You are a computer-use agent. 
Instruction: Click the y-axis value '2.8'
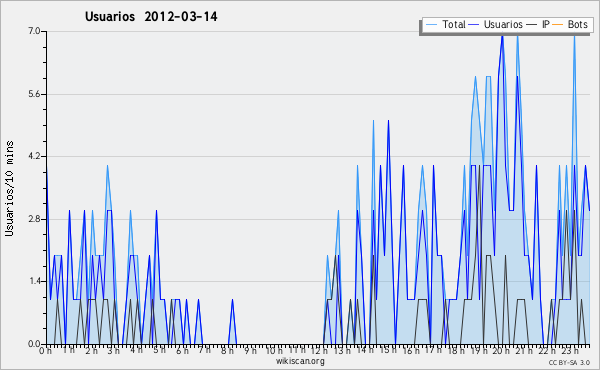pyautogui.click(x=34, y=219)
